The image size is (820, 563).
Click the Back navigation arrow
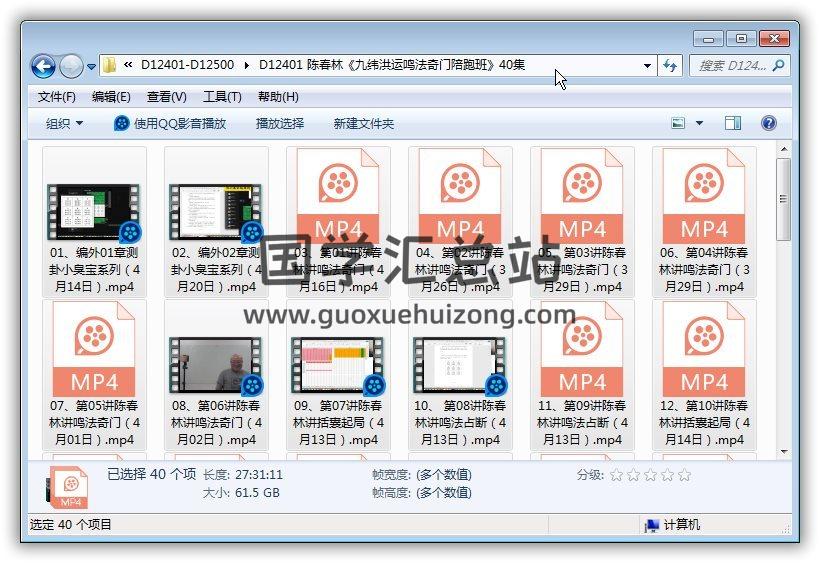click(43, 67)
